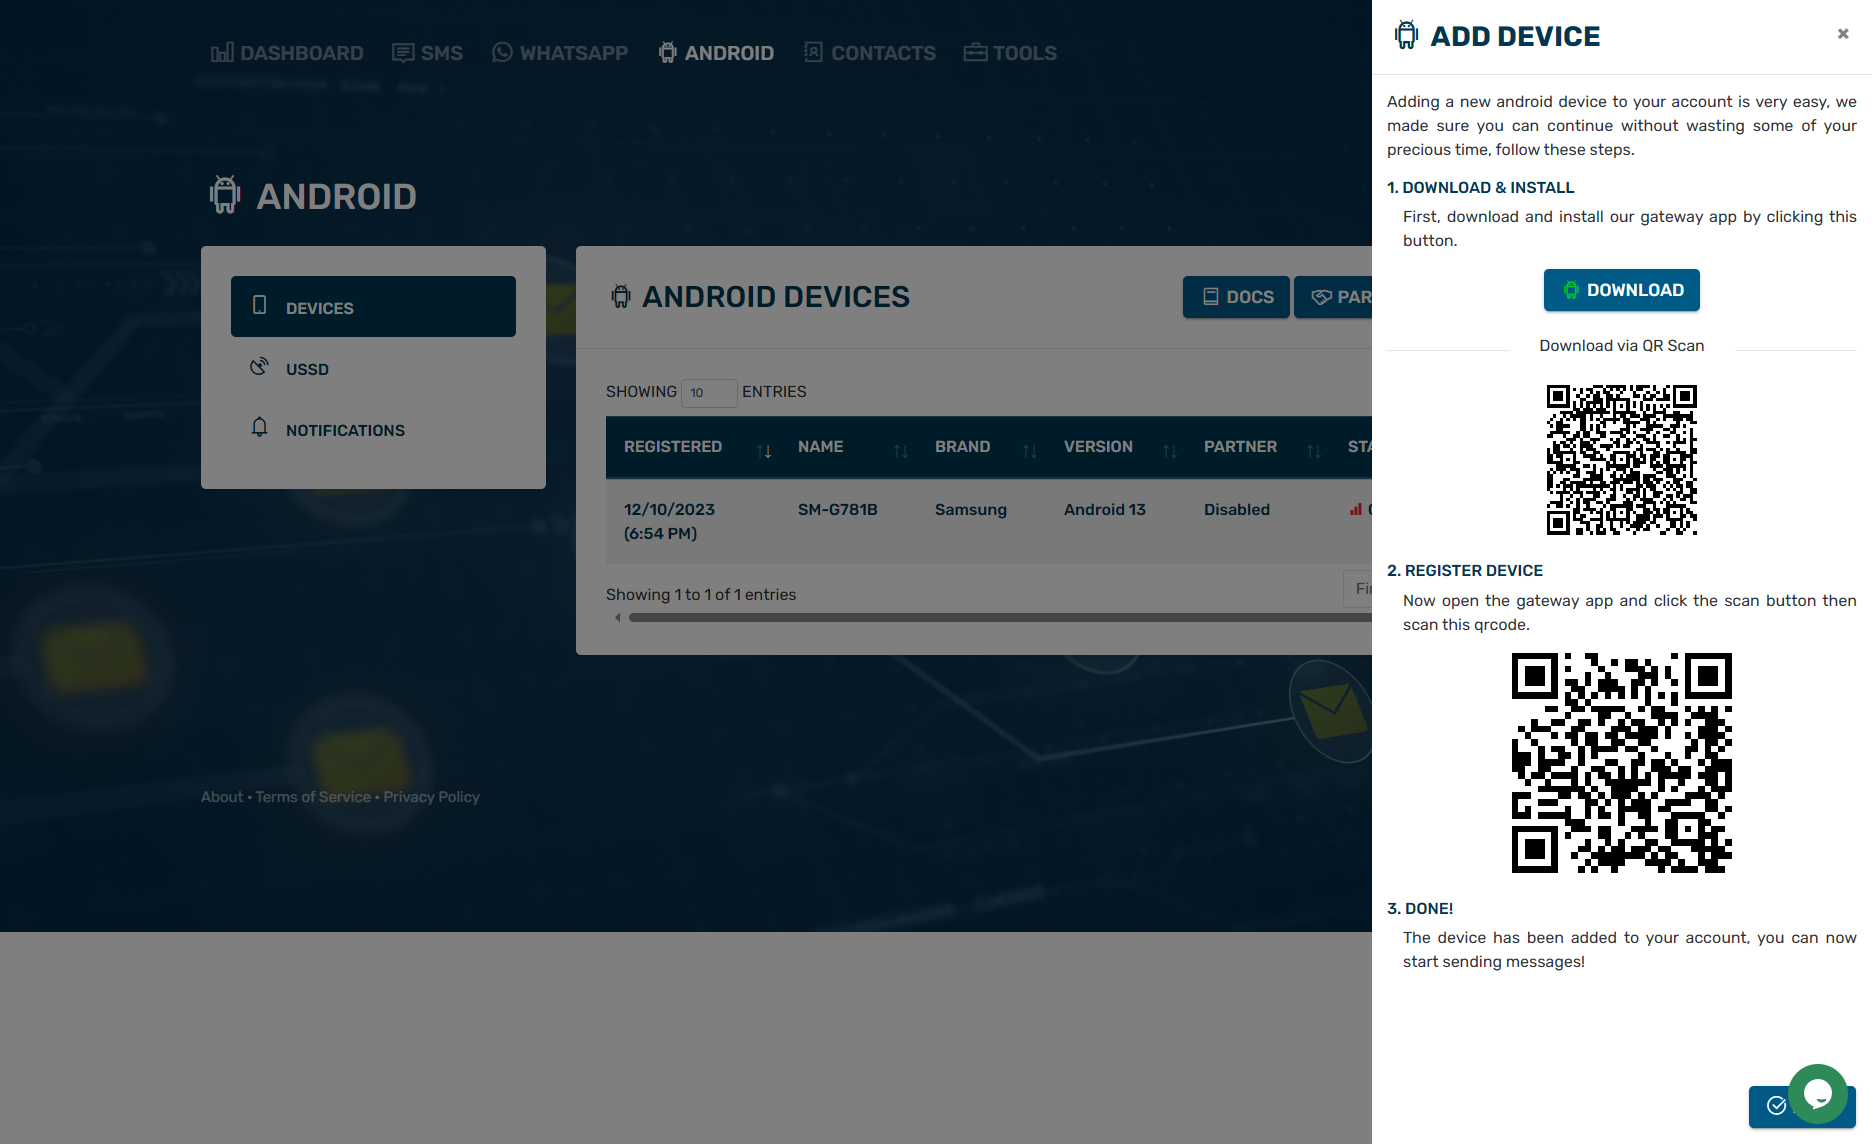Open the Contacts navigation item
1872x1144 pixels.
pyautogui.click(x=870, y=53)
